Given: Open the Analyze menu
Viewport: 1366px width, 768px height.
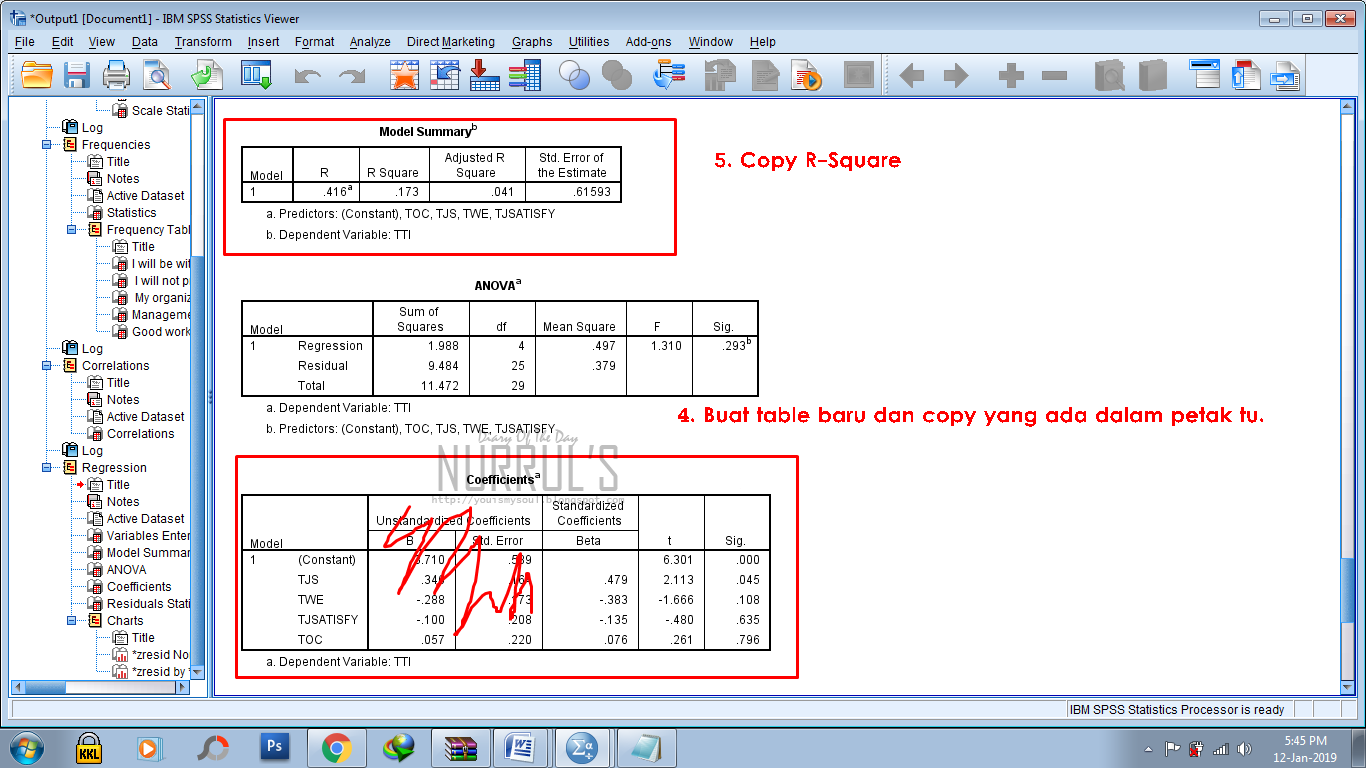Looking at the screenshot, I should (x=369, y=41).
